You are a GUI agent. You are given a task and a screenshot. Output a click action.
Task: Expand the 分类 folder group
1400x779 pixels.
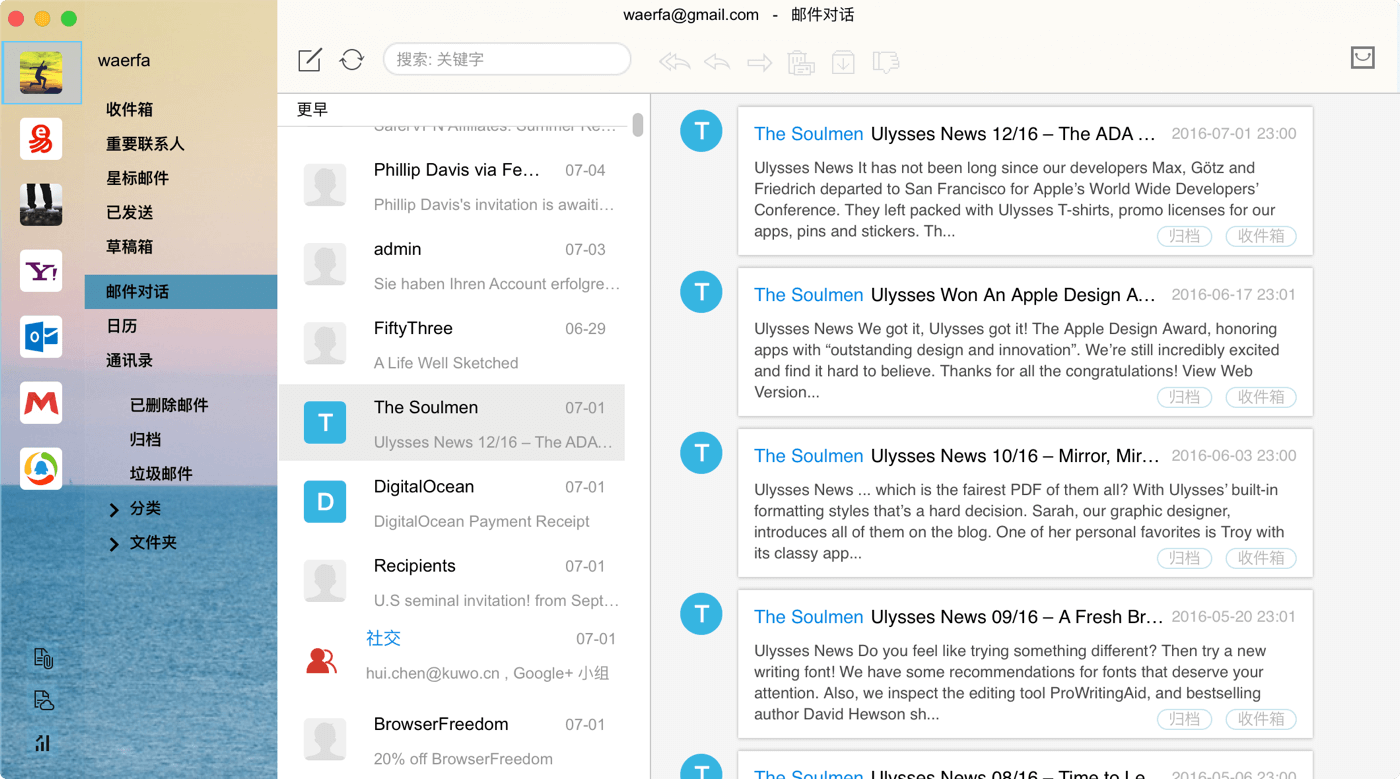(x=114, y=510)
